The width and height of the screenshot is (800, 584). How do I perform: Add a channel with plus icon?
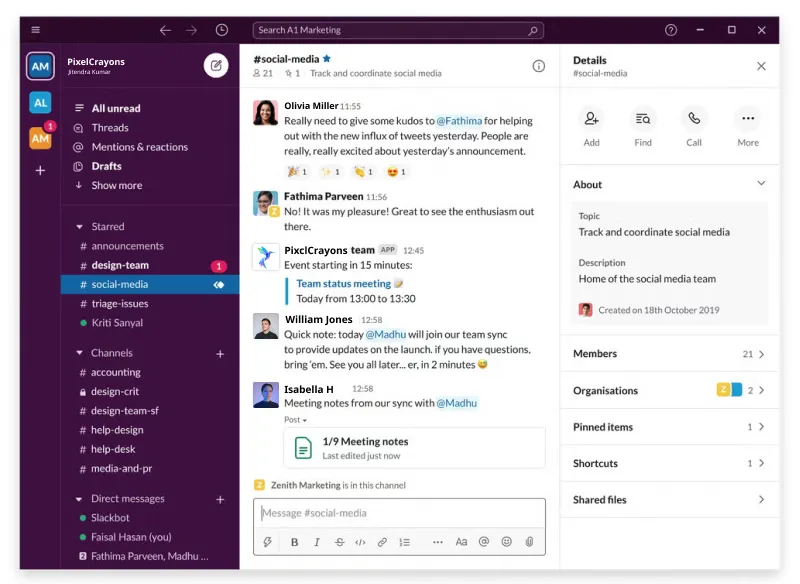[x=220, y=353]
